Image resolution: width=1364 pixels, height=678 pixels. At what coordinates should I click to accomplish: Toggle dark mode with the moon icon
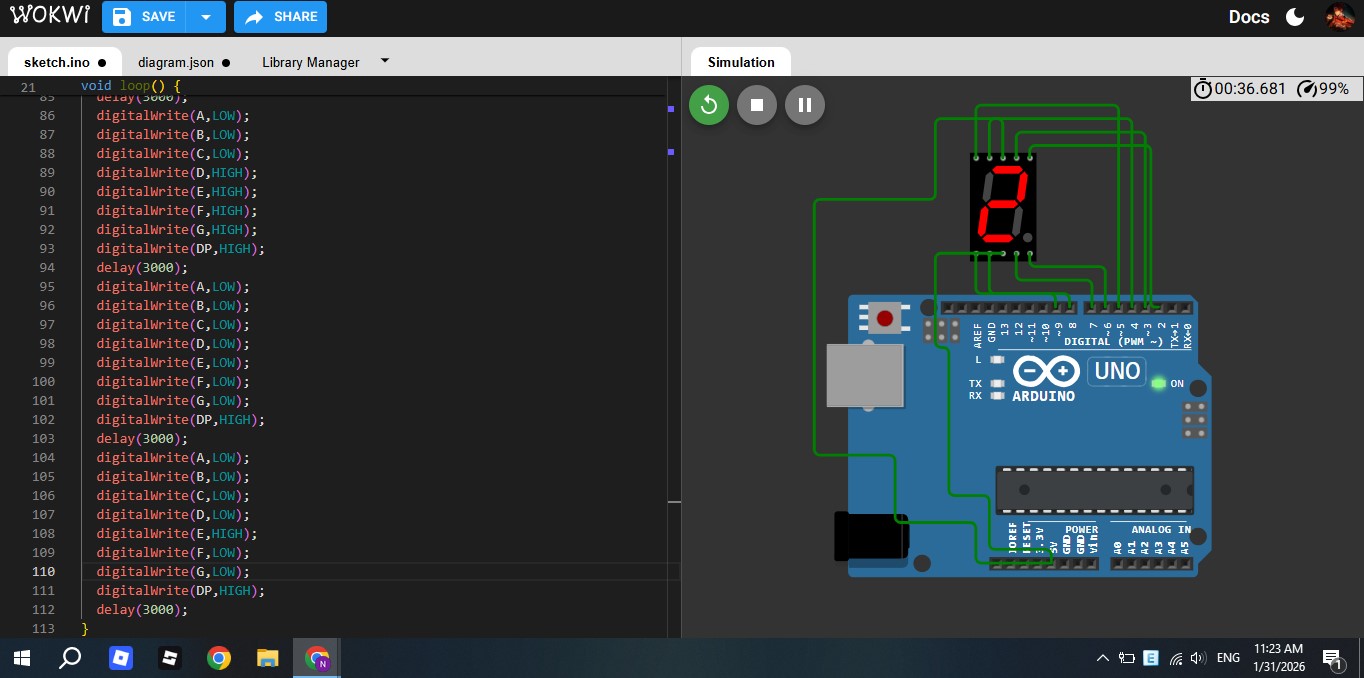tap(1295, 17)
